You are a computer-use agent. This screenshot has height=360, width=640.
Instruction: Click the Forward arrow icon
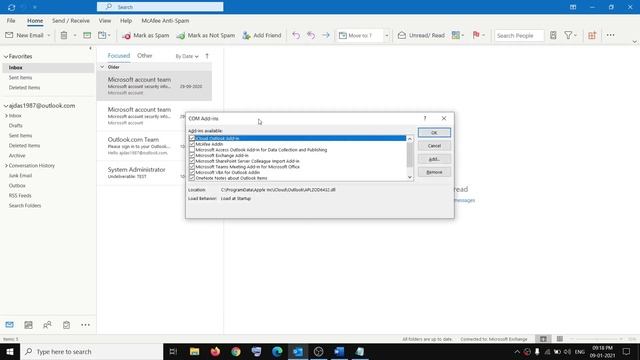coord(326,36)
